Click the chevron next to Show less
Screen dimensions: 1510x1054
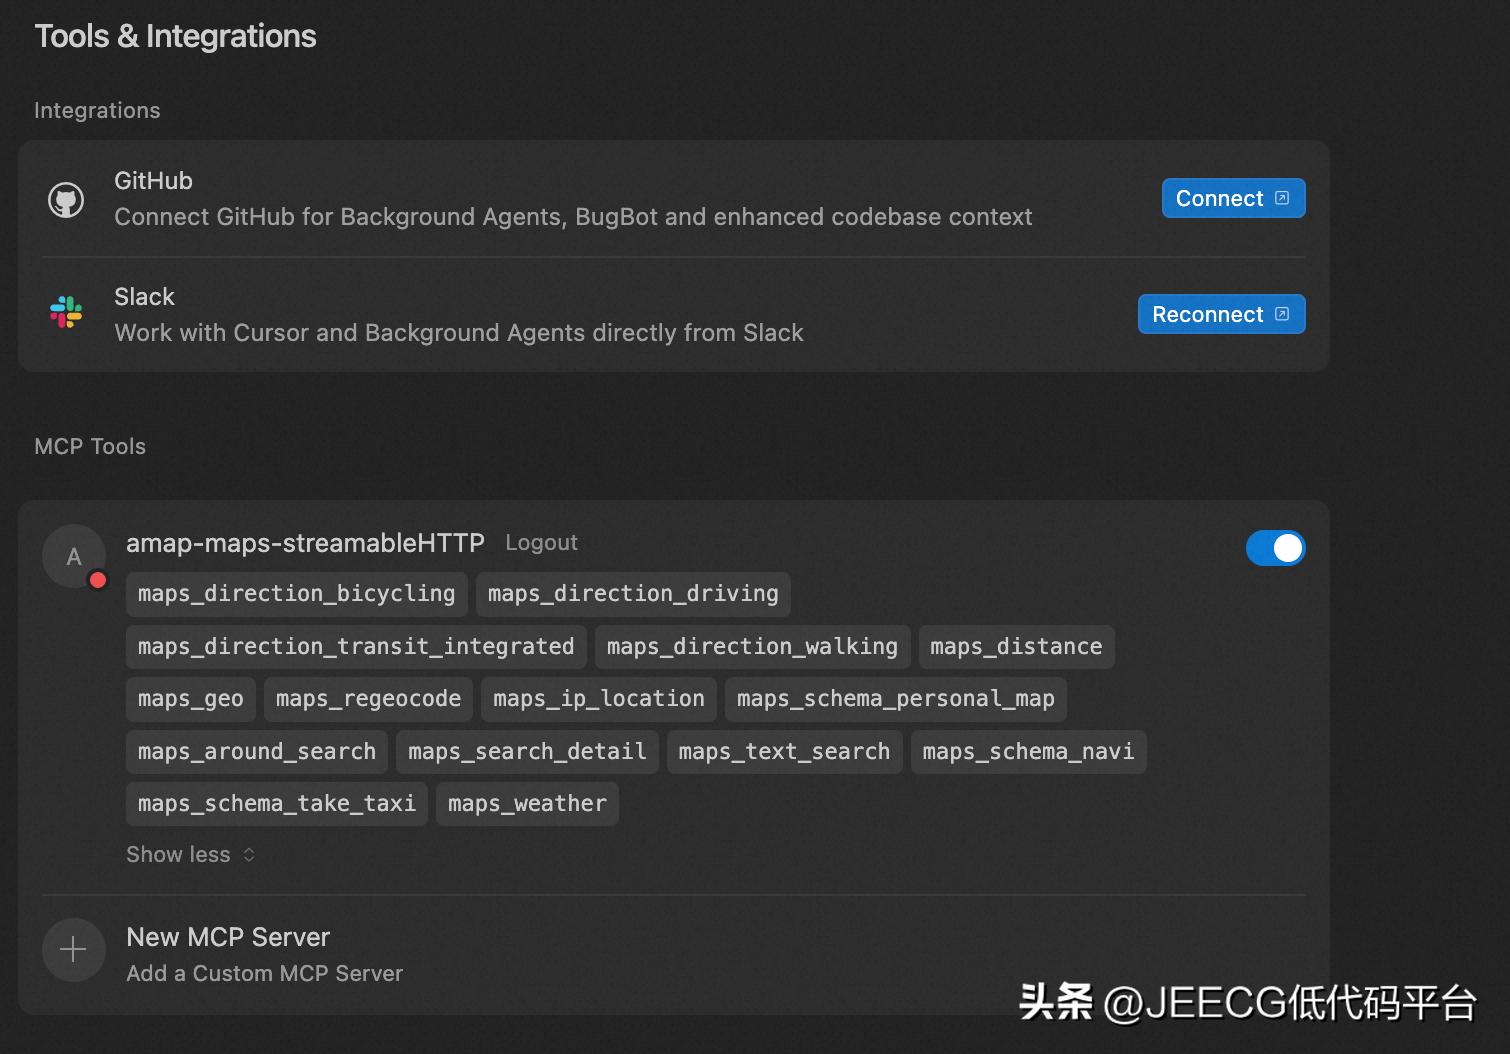[x=249, y=854]
